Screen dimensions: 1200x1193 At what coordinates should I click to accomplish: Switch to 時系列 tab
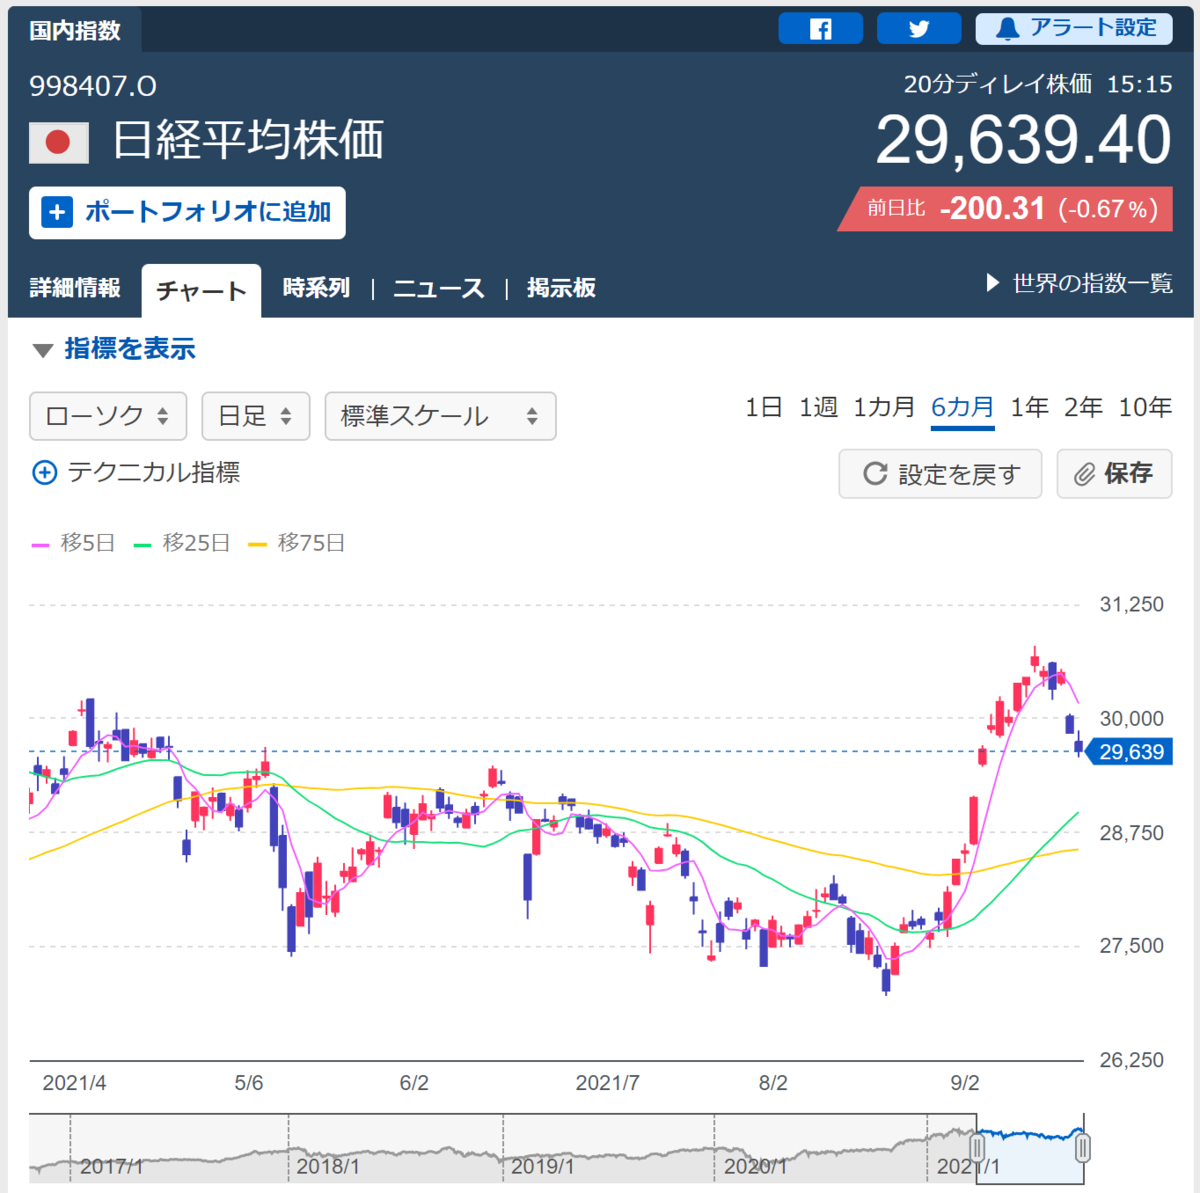pyautogui.click(x=316, y=288)
